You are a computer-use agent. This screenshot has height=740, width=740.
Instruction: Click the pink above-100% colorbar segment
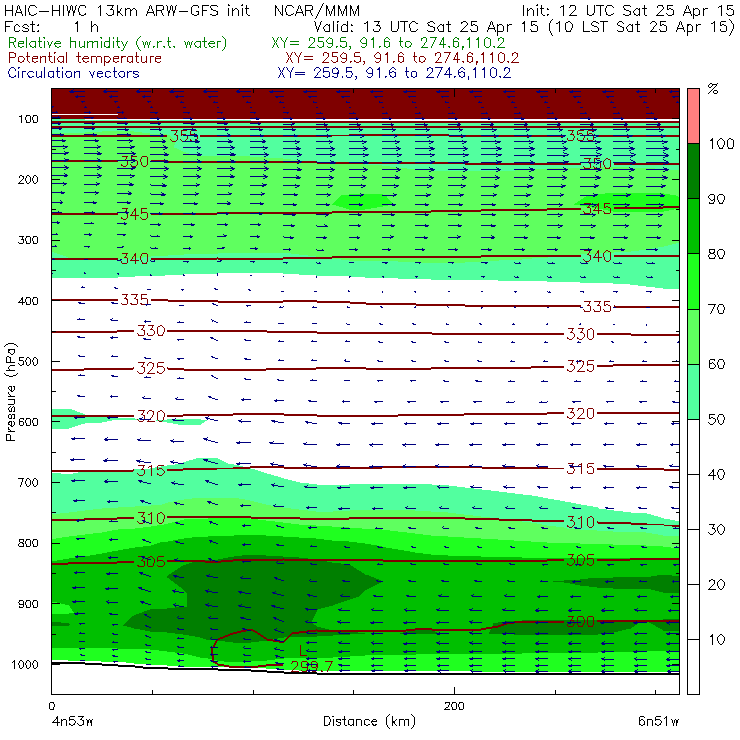point(693,116)
